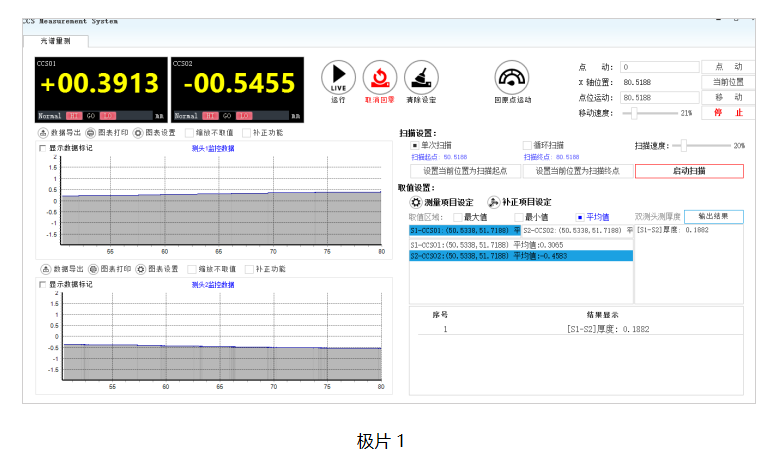783x462 pixels.
Task: Click the red 停止 button
Action: click(729, 113)
